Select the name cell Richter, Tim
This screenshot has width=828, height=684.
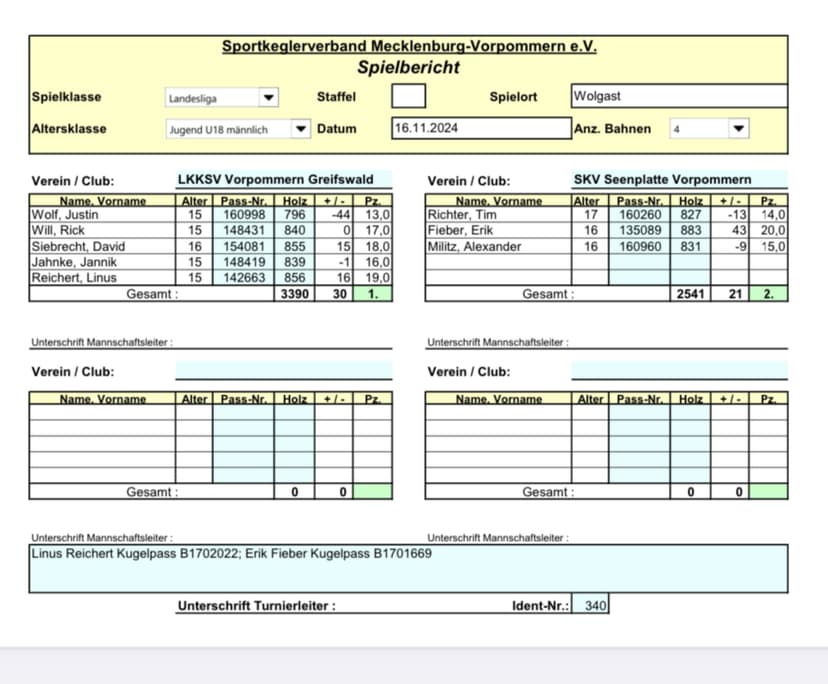click(x=498, y=214)
